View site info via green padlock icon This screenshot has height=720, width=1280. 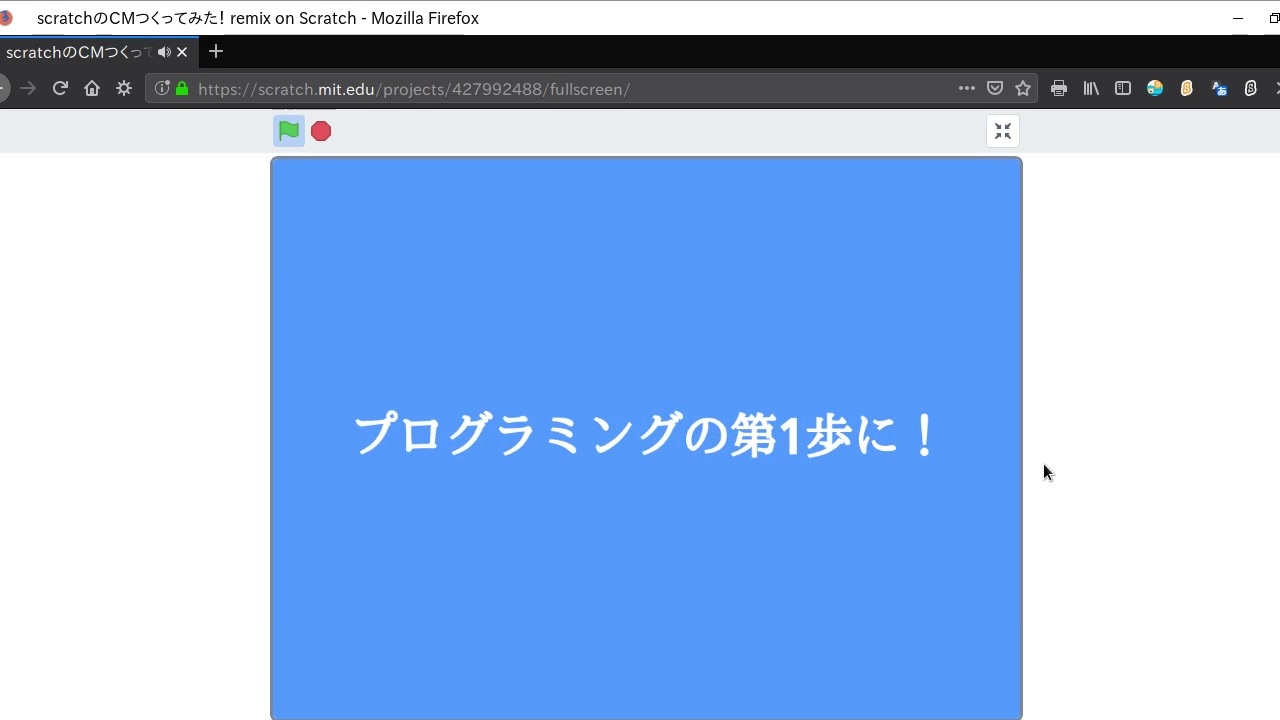click(x=182, y=88)
